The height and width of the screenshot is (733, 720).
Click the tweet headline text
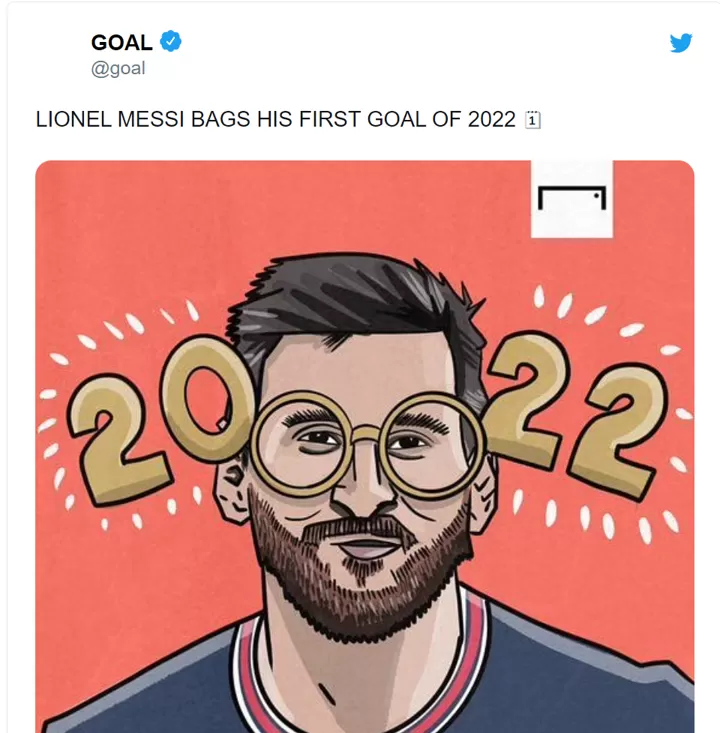click(275, 121)
